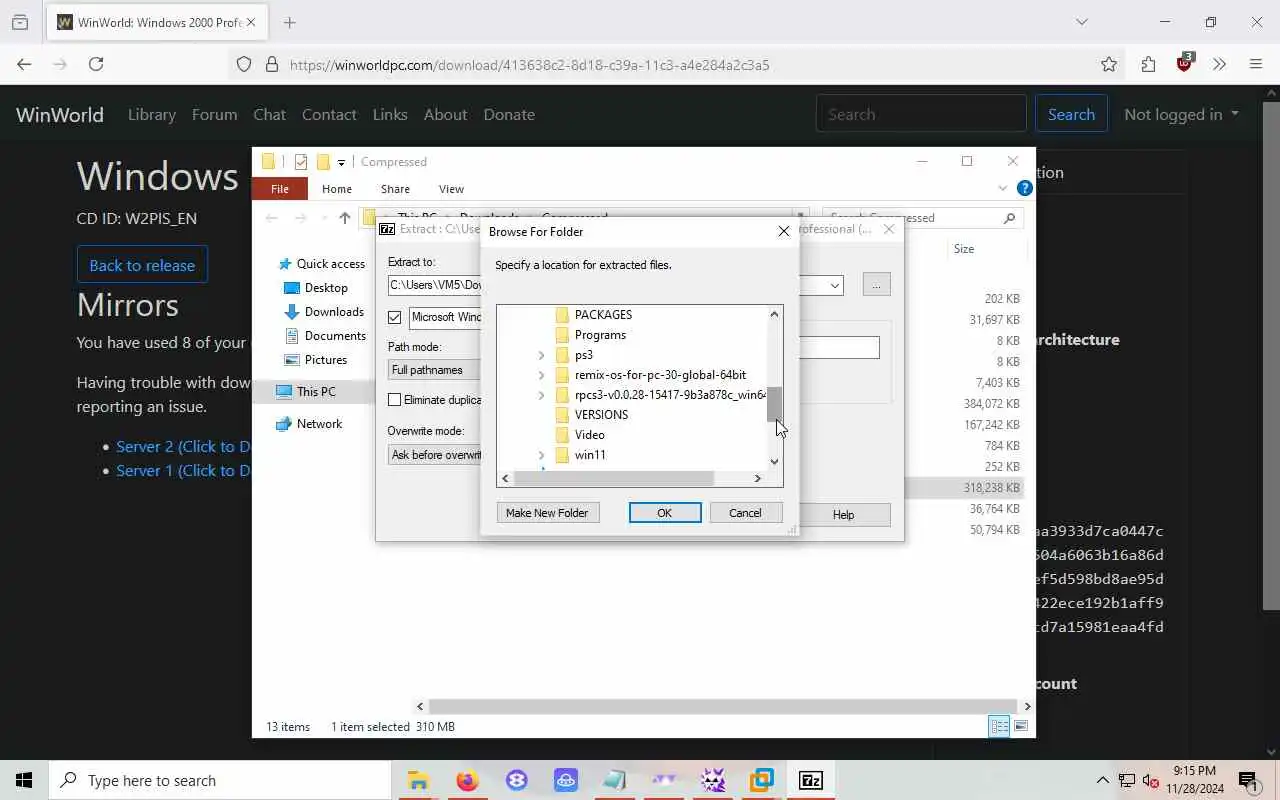Open Firefox extensions puzzle icon

click(1148, 64)
